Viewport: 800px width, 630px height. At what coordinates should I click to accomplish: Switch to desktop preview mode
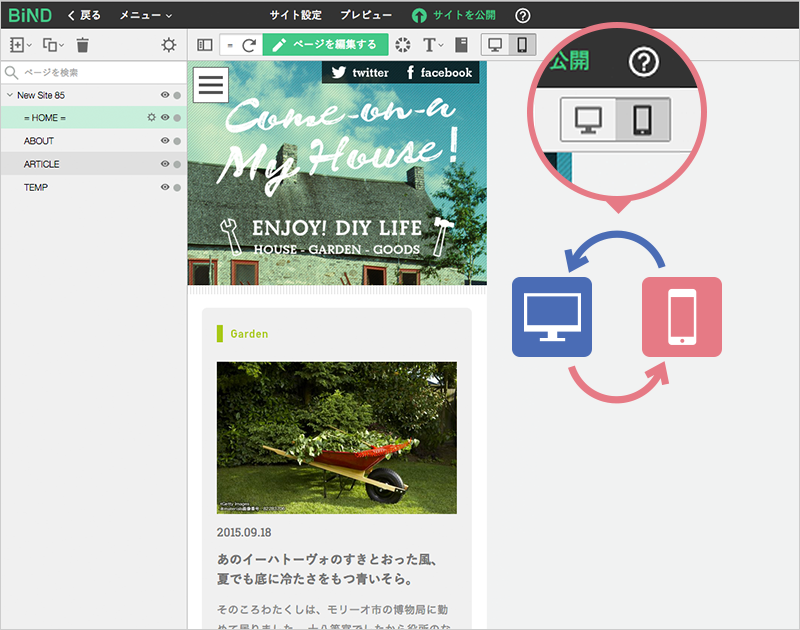click(x=495, y=45)
